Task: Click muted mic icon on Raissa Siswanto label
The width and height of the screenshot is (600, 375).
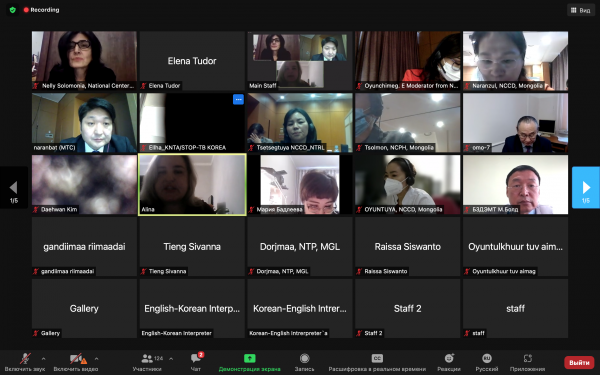Action: (359, 271)
